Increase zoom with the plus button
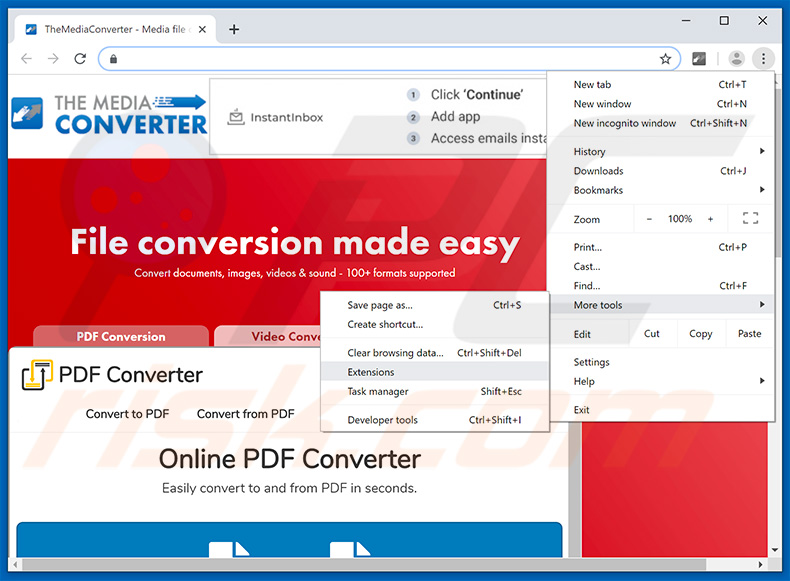The width and height of the screenshot is (790, 581). coord(710,219)
